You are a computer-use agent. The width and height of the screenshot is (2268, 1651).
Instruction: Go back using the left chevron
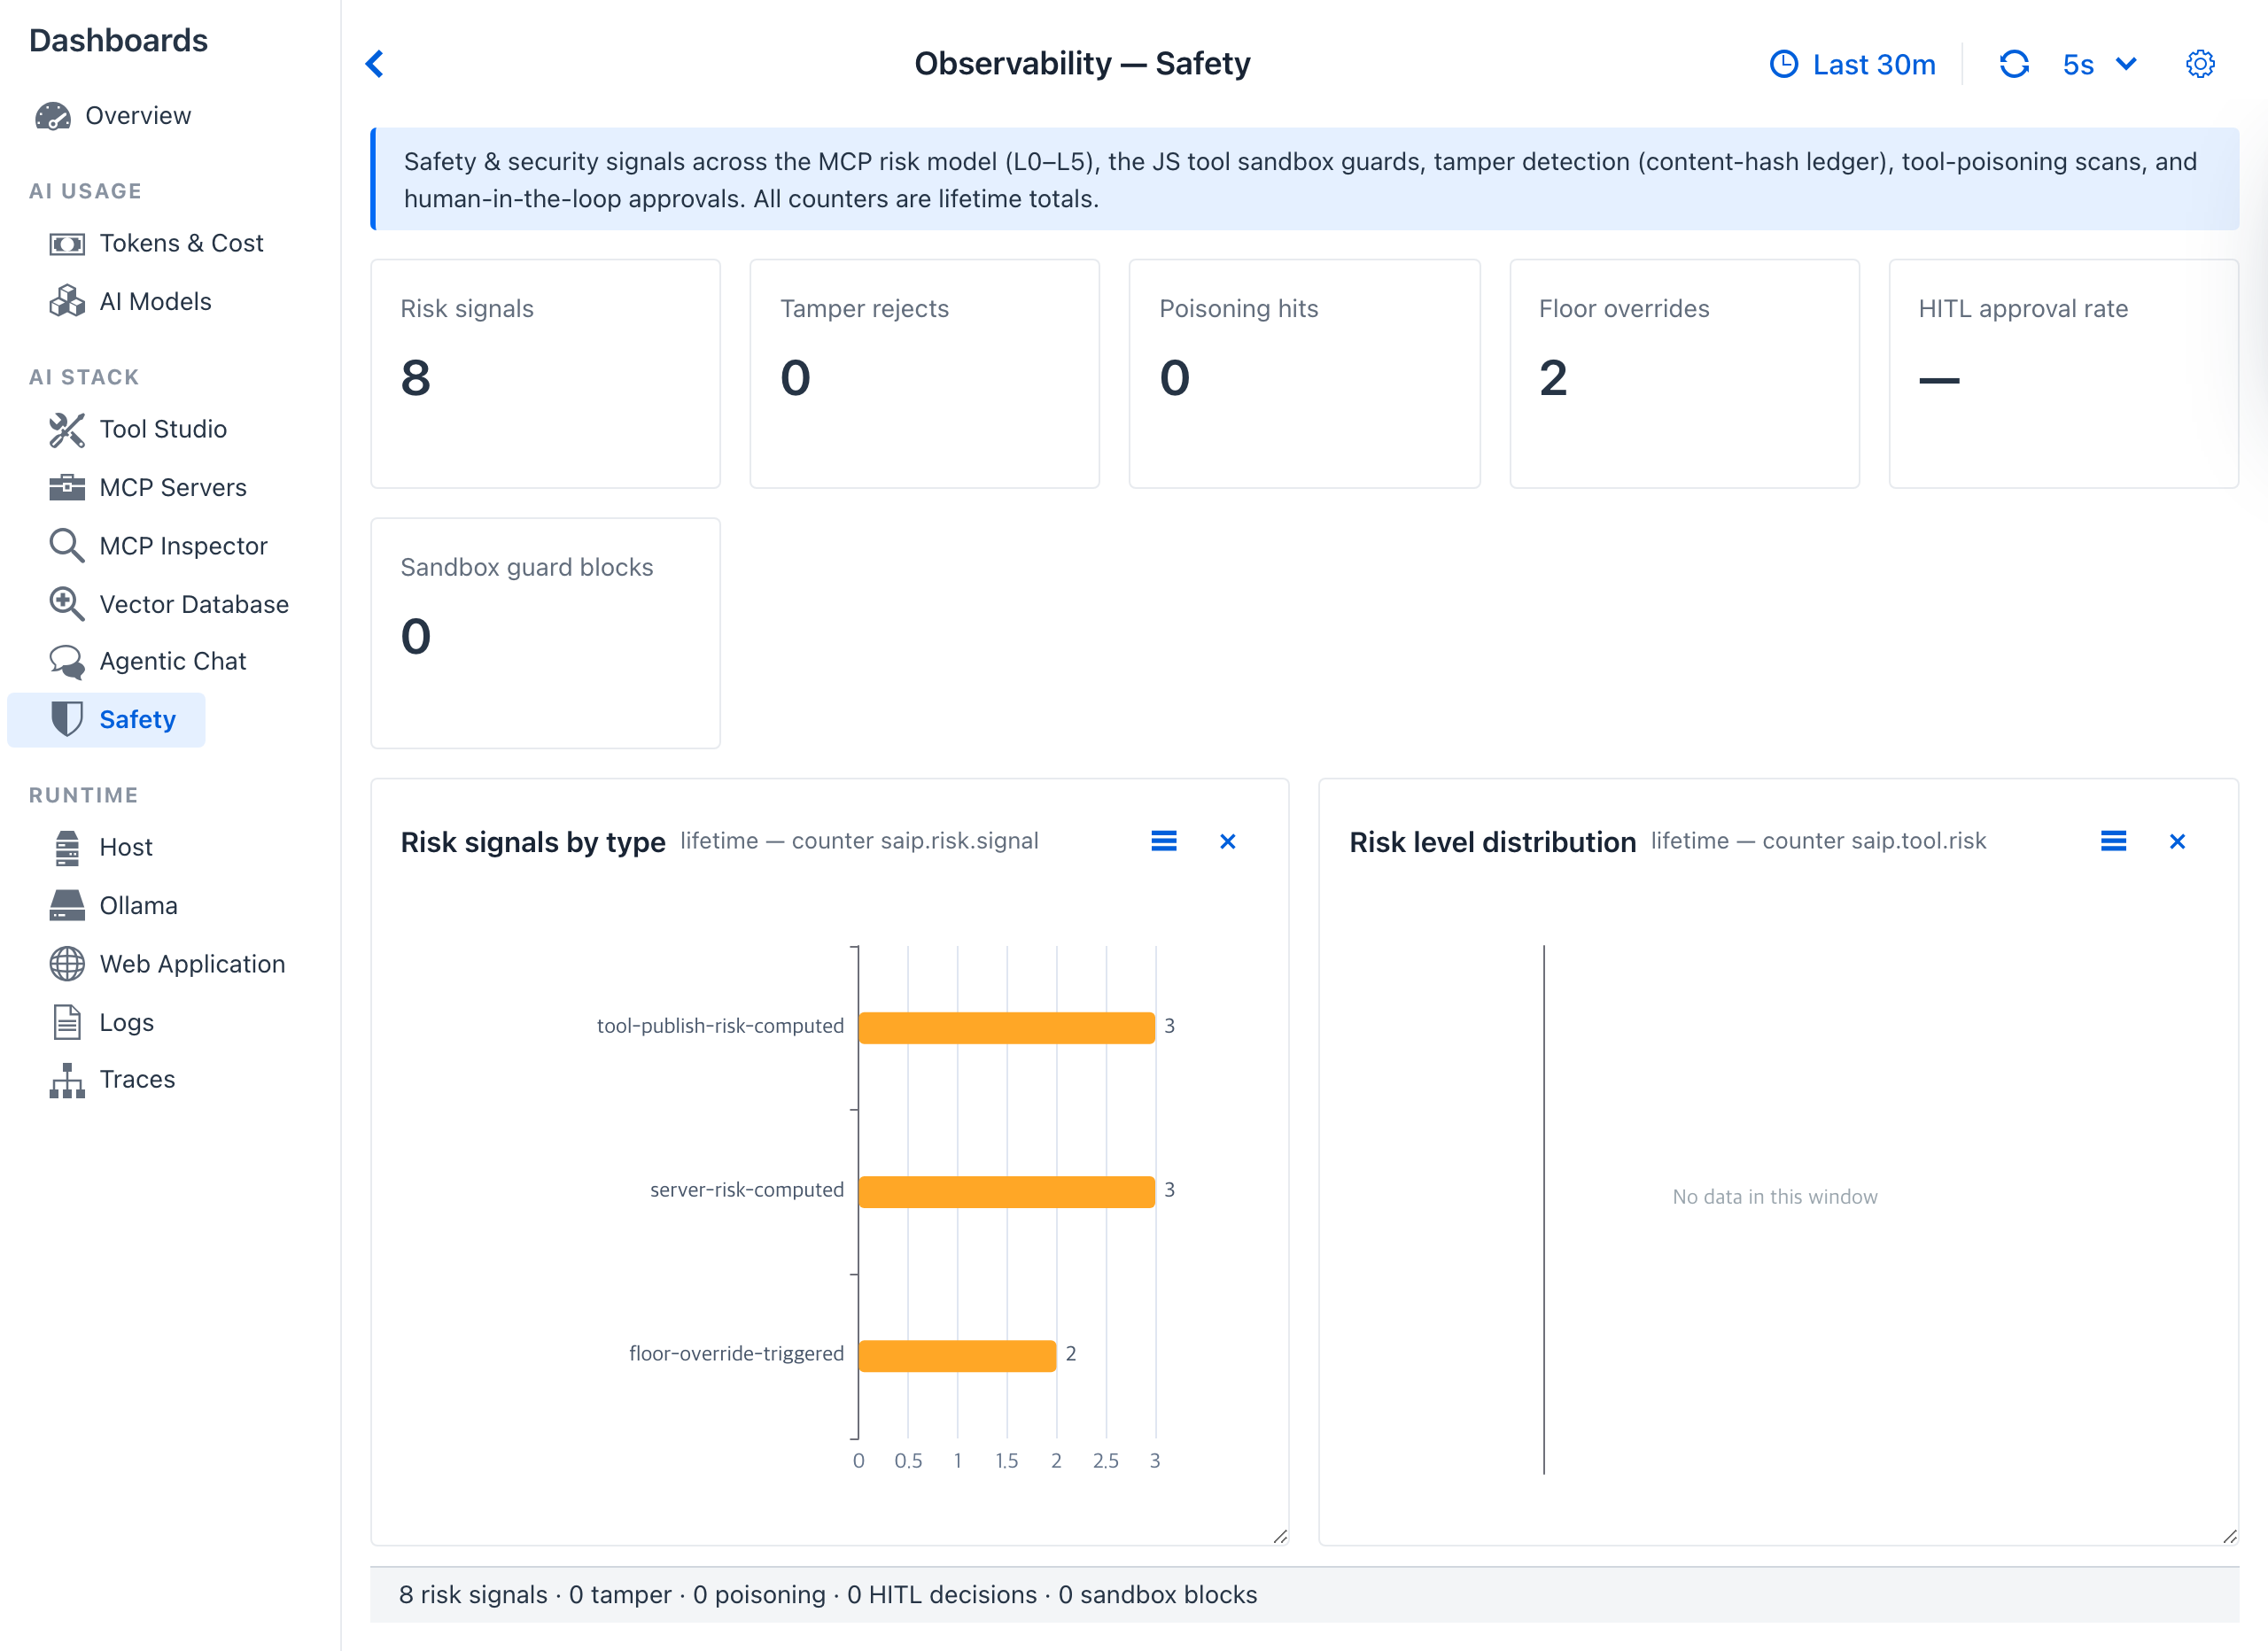[x=375, y=64]
